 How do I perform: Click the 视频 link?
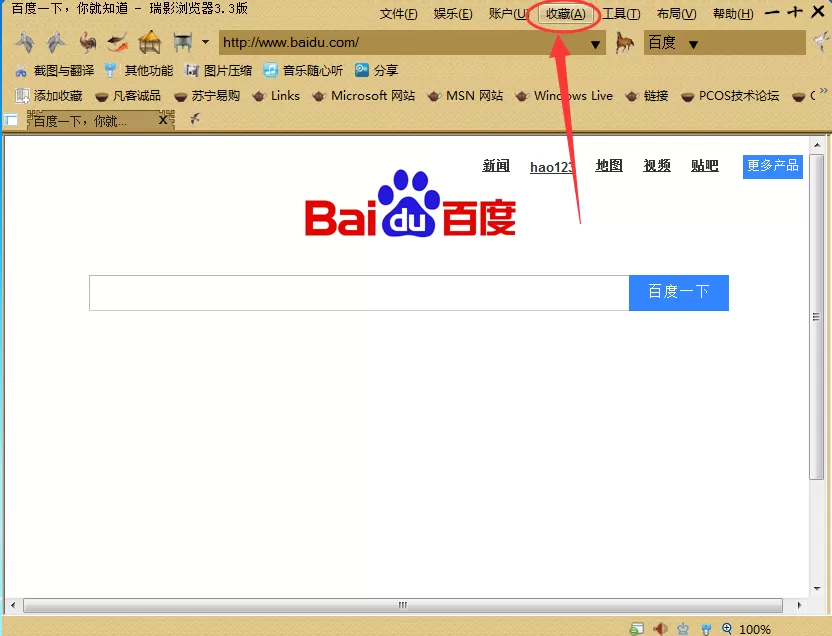pyautogui.click(x=657, y=166)
